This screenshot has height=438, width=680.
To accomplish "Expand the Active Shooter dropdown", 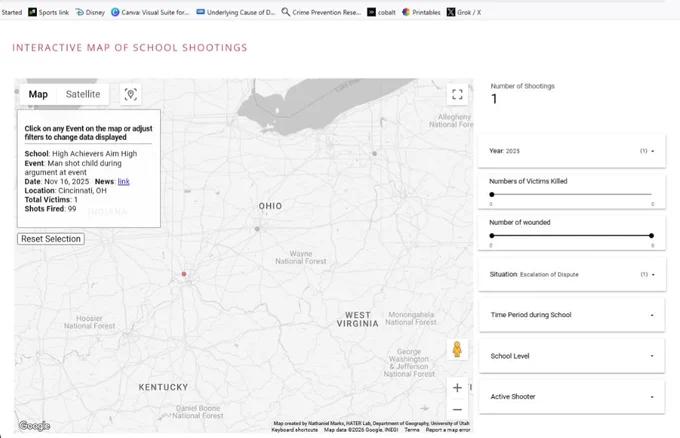I will pyautogui.click(x=572, y=397).
